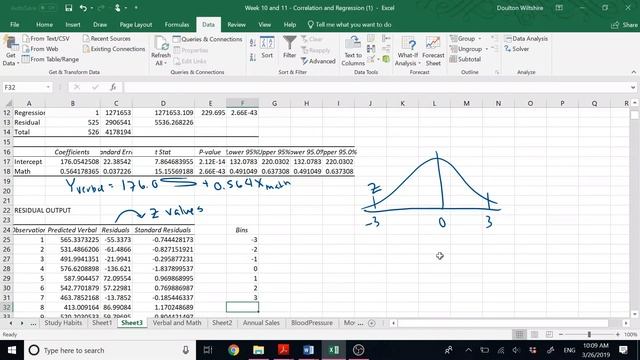Undo the last action
Screen dimensions: 640x360
(x=83, y=8)
